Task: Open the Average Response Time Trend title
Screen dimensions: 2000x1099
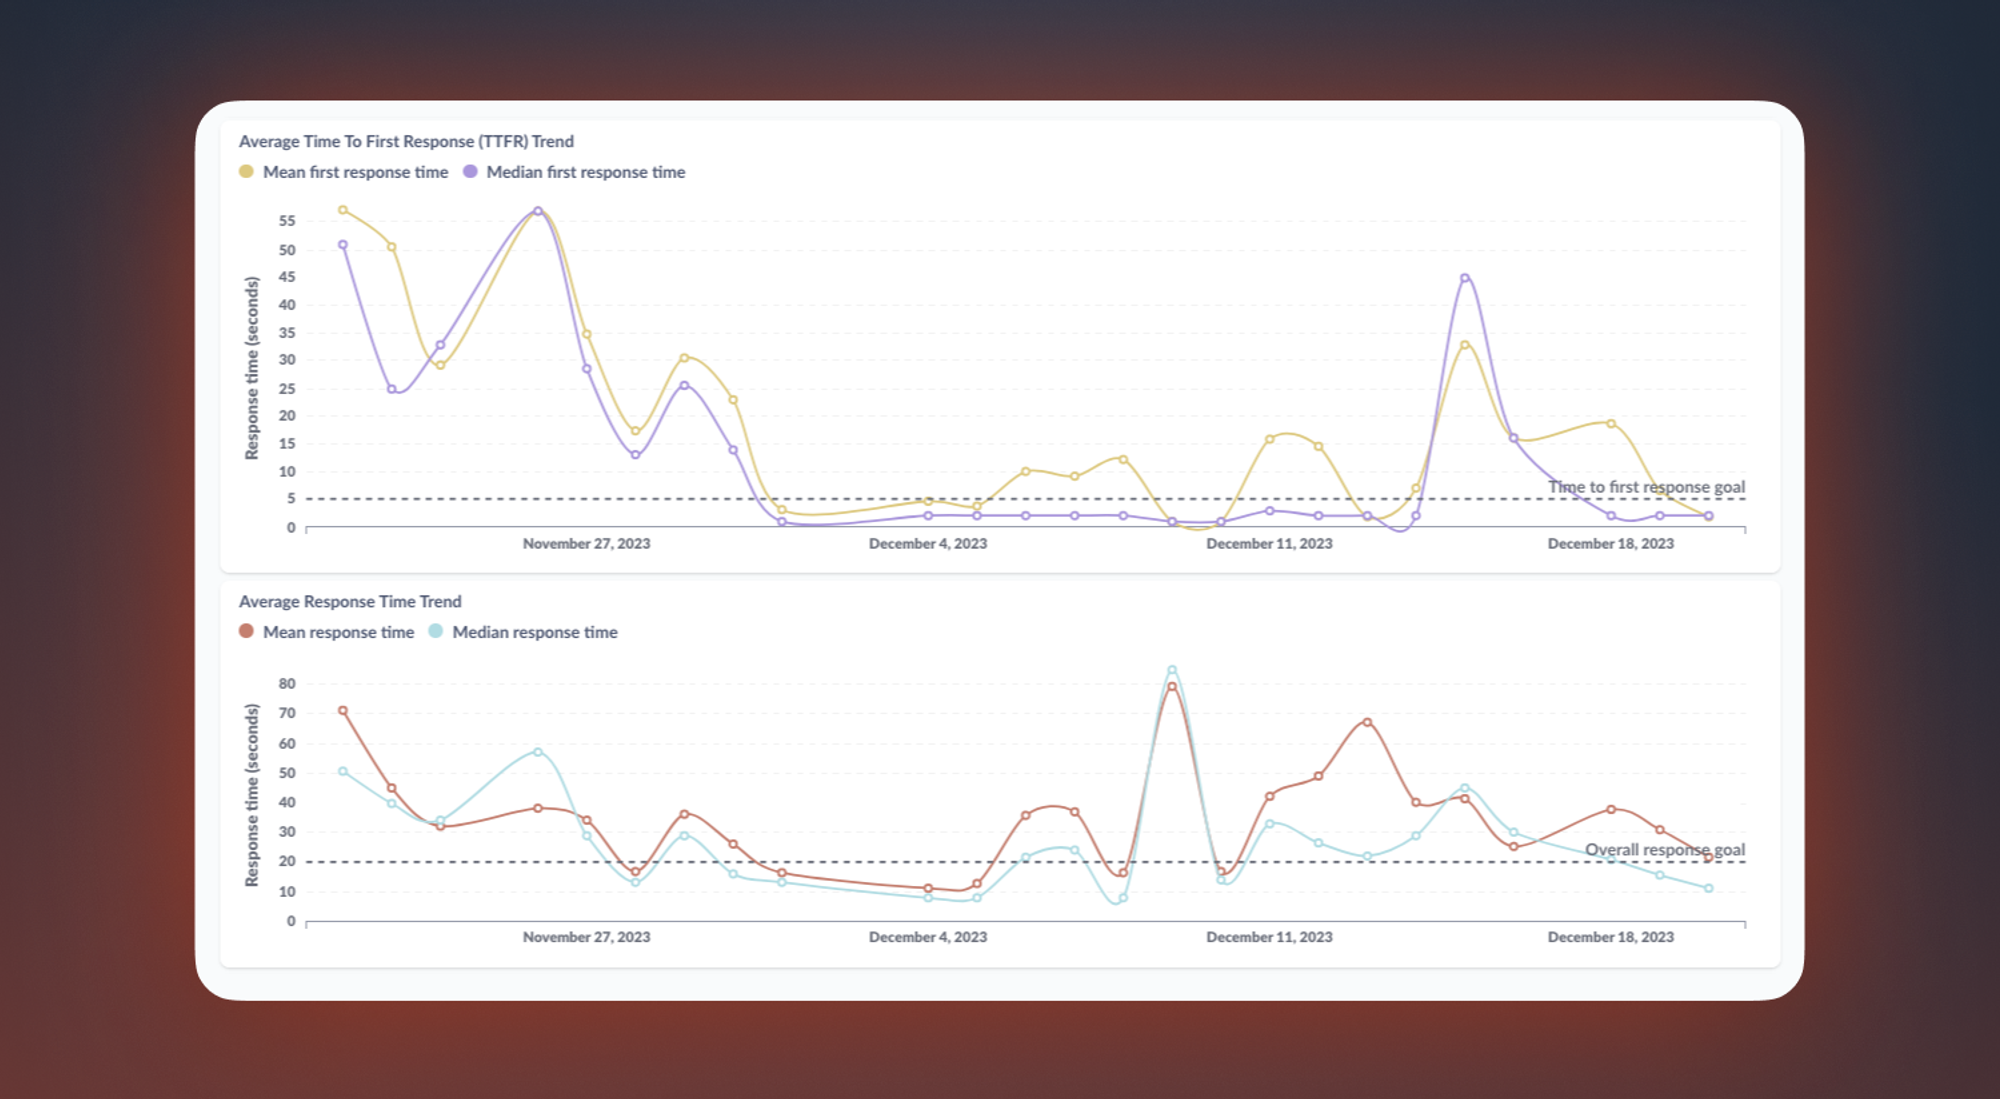Action: tap(350, 601)
